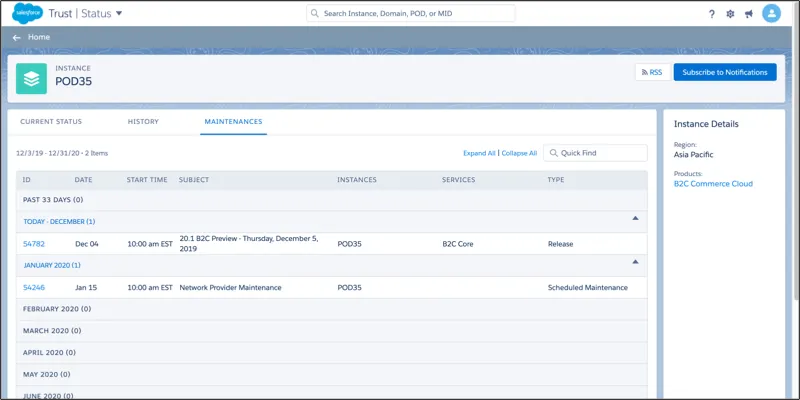This screenshot has width=800, height=400.
Task: Collapse the Today - December section arrow
Action: (x=635, y=218)
